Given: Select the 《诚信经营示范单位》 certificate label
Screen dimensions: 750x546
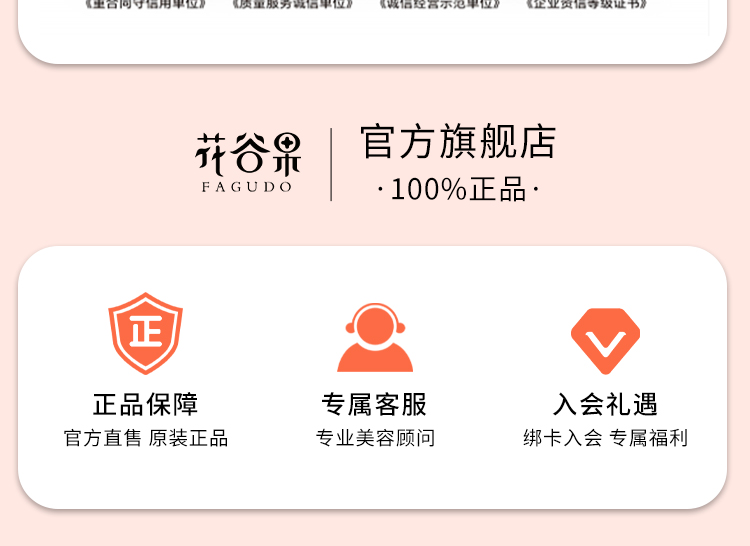Looking at the screenshot, I should click(440, 5).
